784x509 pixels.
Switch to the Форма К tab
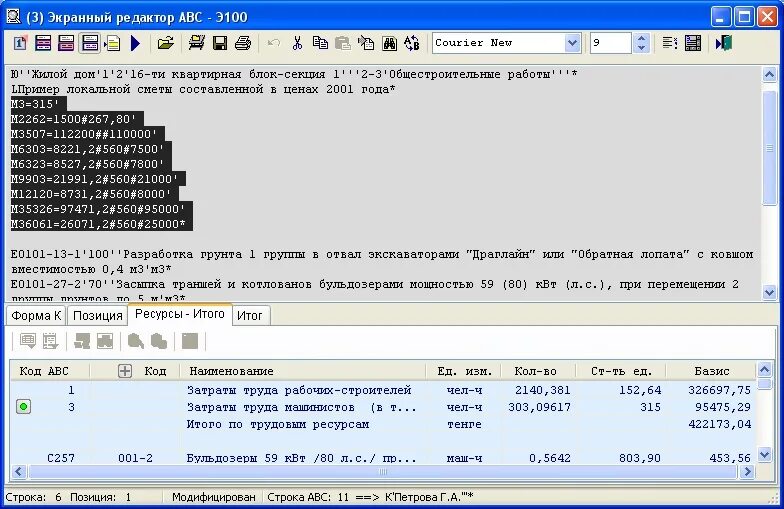tap(36, 316)
